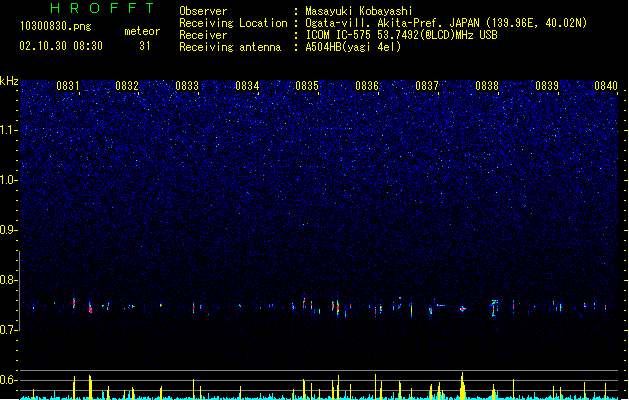The height and width of the screenshot is (400, 629).
Task: Click the A504HB(yagi 4el) antenna text
Action: click(x=353, y=47)
